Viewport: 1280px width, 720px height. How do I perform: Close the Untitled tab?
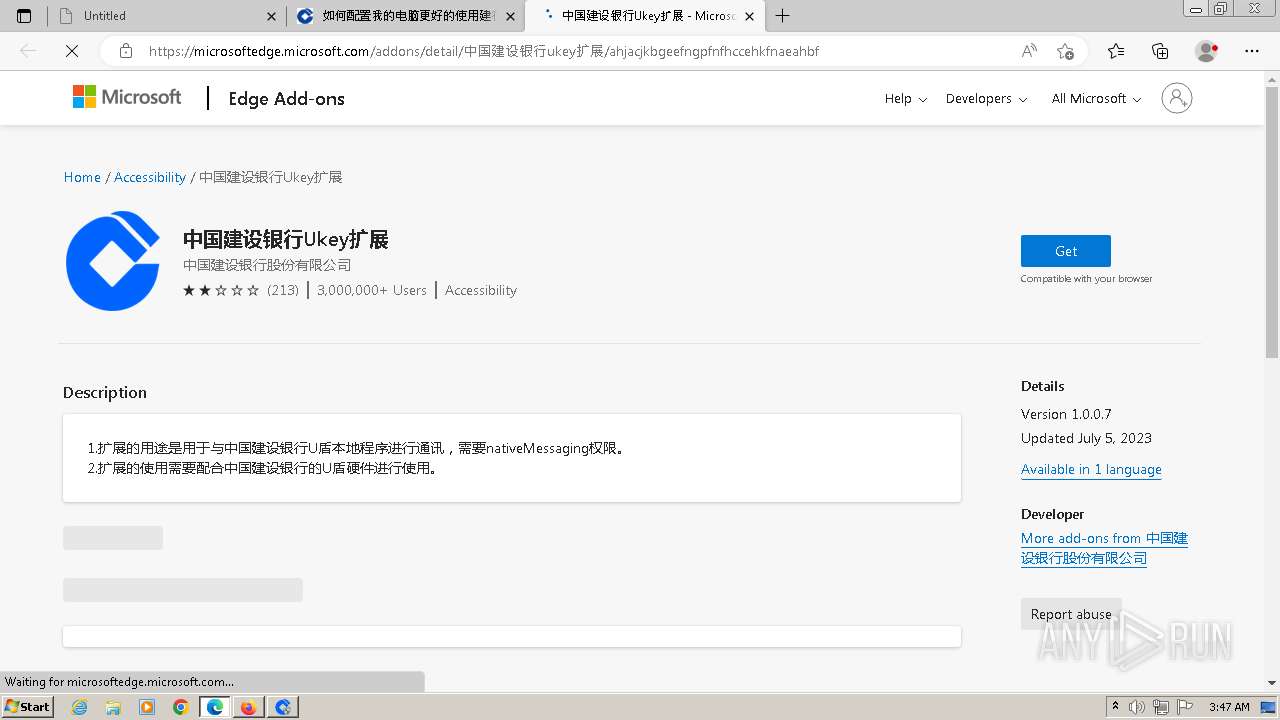[x=271, y=16]
